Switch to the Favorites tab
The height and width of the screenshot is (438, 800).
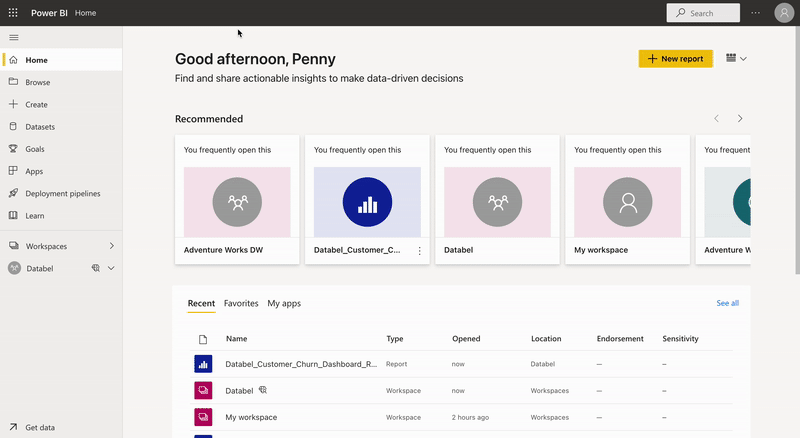[x=241, y=303]
